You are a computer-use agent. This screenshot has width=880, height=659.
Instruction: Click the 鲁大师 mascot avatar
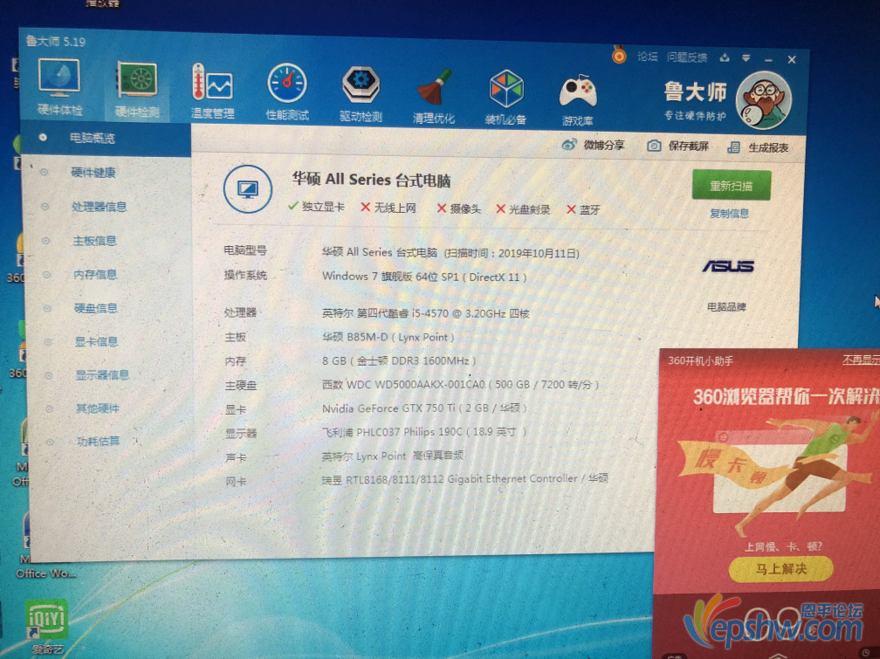pyautogui.click(x=764, y=100)
